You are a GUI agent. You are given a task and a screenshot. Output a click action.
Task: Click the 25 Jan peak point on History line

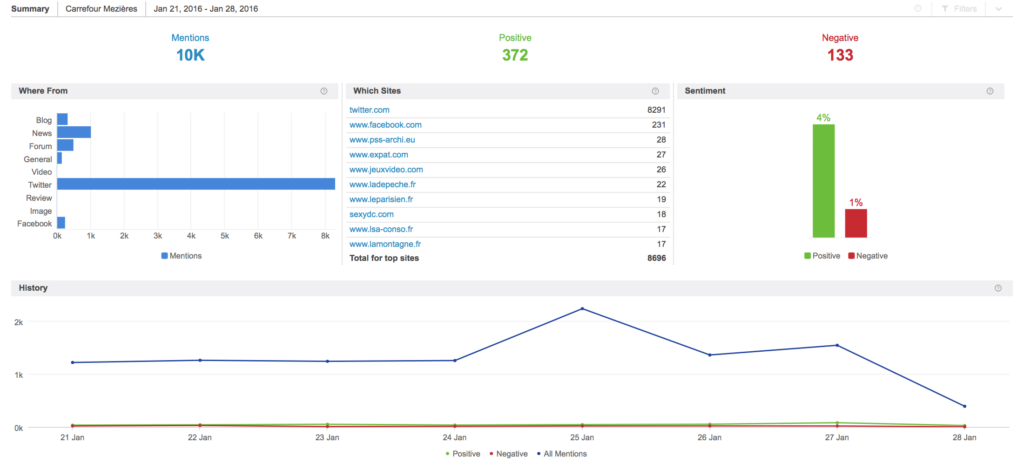pyautogui.click(x=582, y=309)
